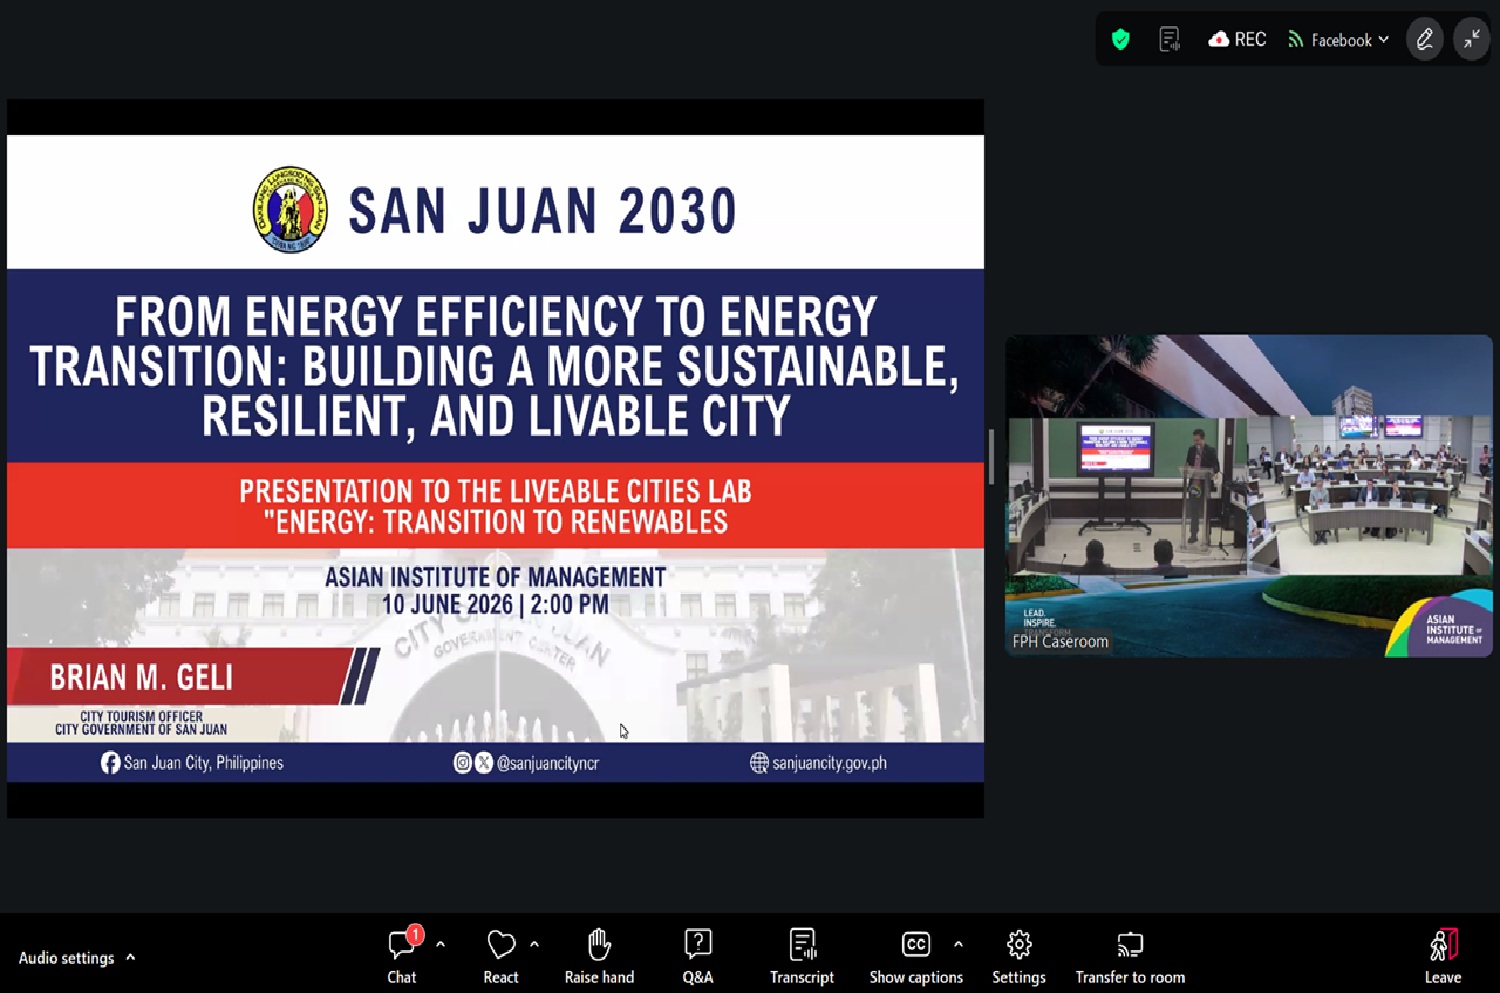Image resolution: width=1500 pixels, height=993 pixels.
Task: Click the X icon on the slide footer
Action: point(484,763)
